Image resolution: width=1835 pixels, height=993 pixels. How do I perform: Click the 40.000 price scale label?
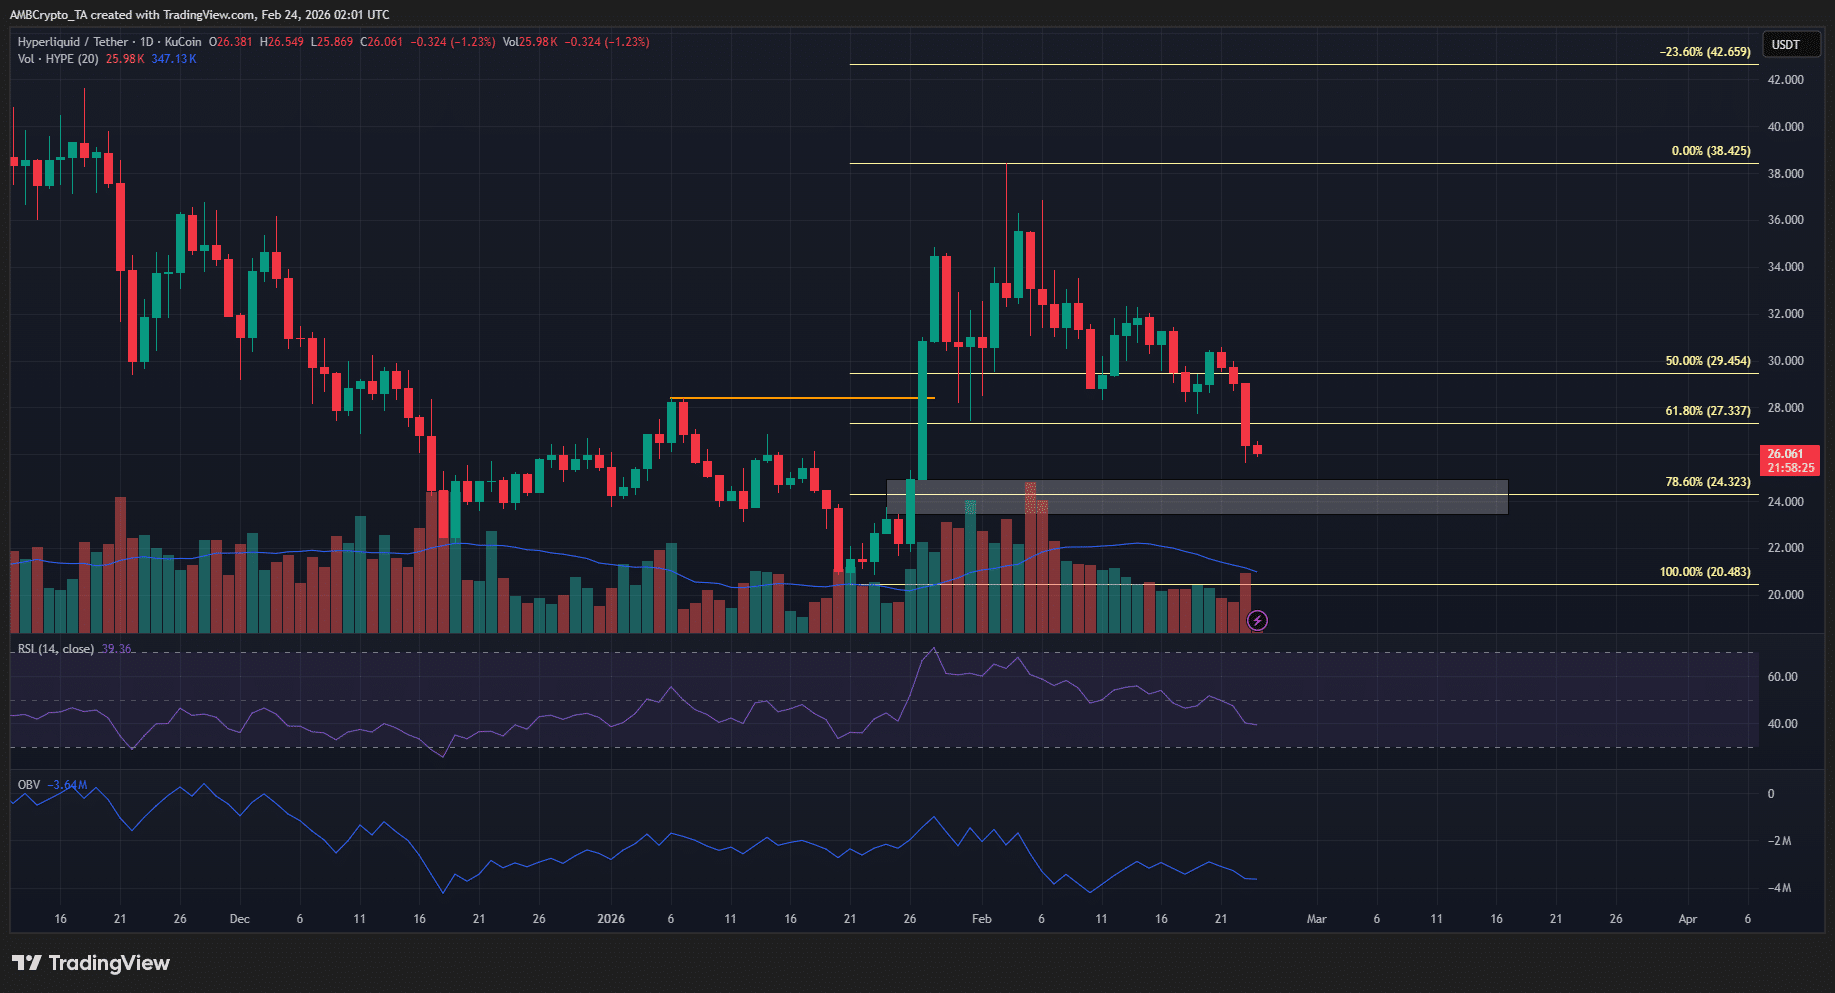click(x=1785, y=127)
